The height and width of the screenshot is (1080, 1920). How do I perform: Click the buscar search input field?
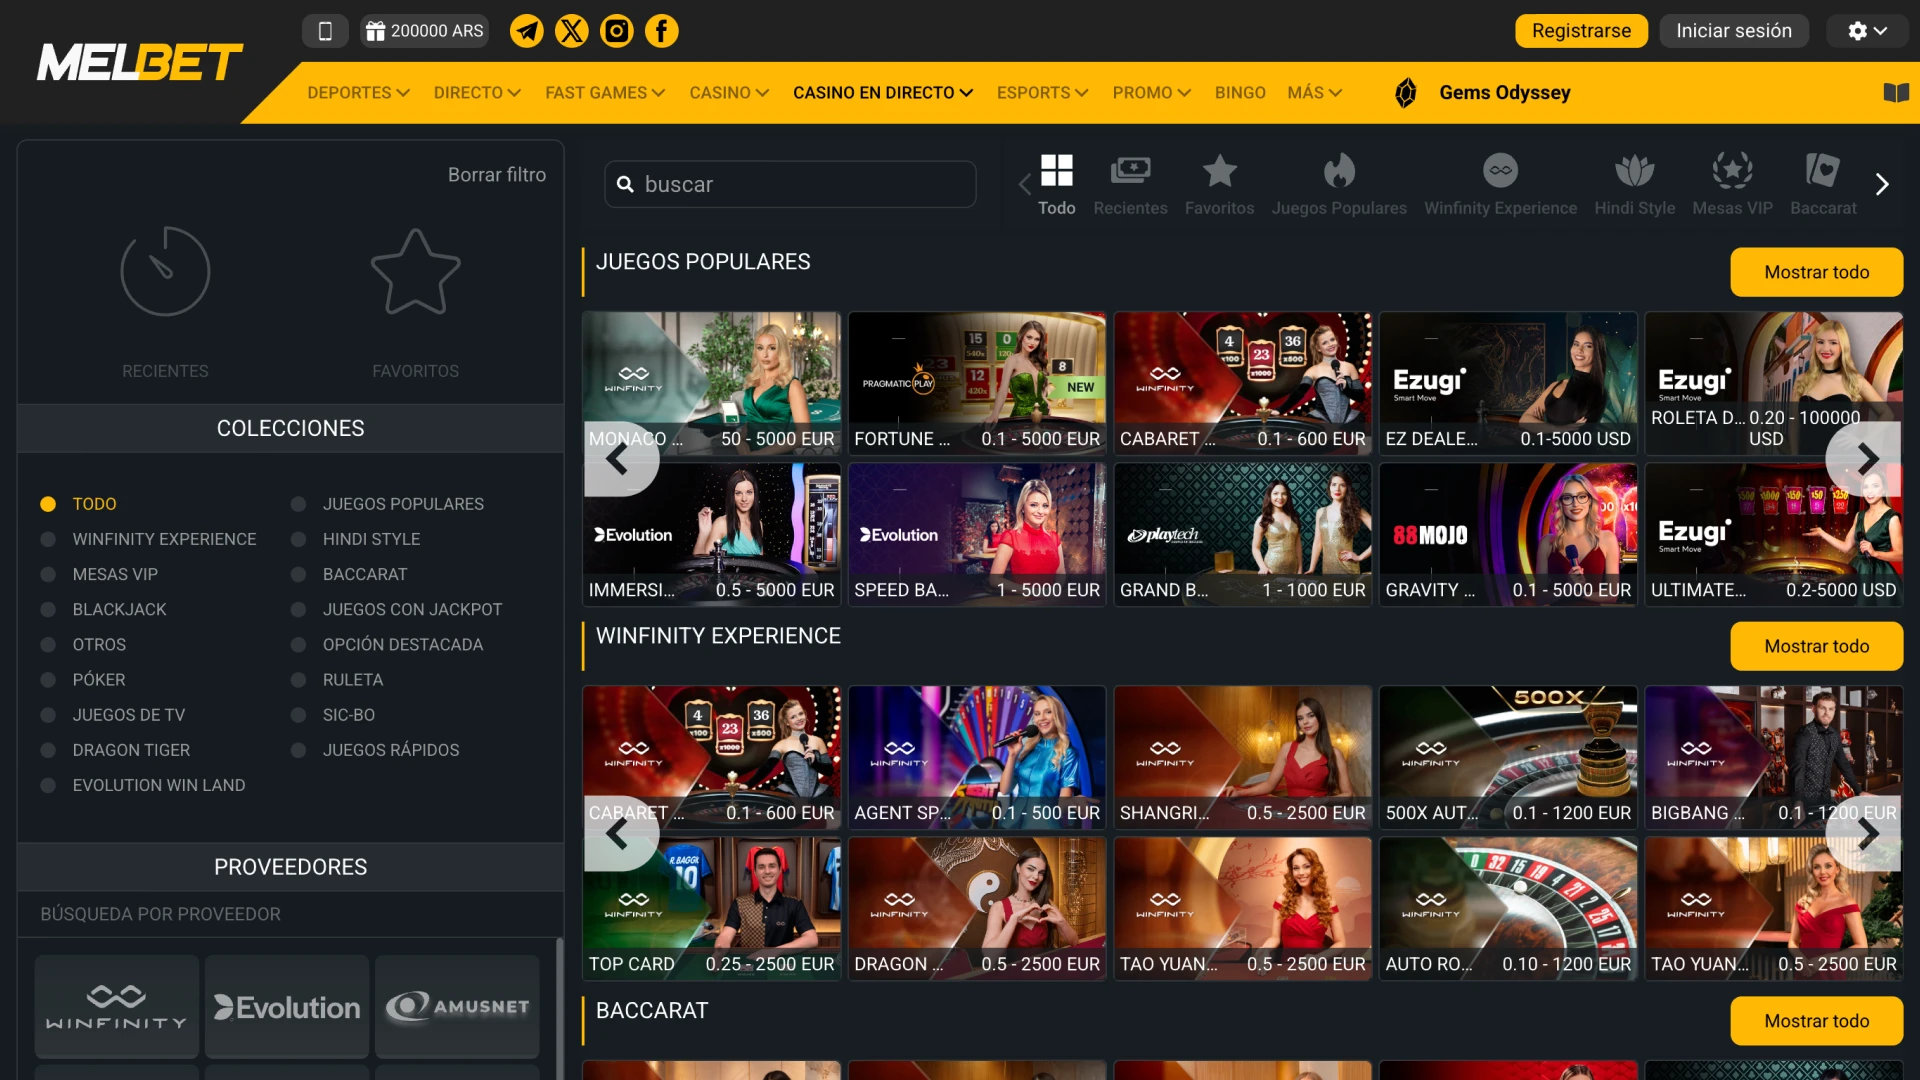790,184
